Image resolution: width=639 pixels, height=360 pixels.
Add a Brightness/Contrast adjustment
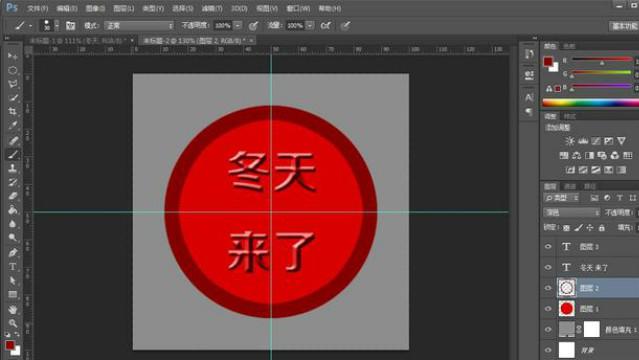click(x=570, y=141)
